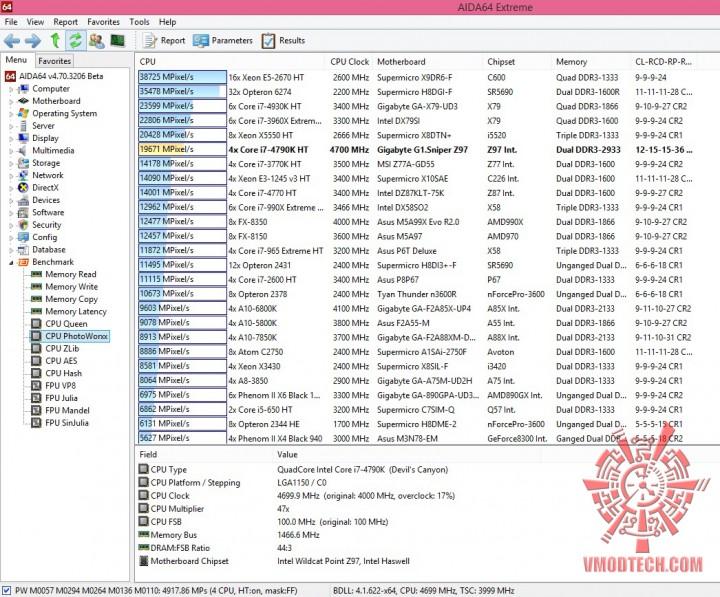Expand the Network tree node

11,176
